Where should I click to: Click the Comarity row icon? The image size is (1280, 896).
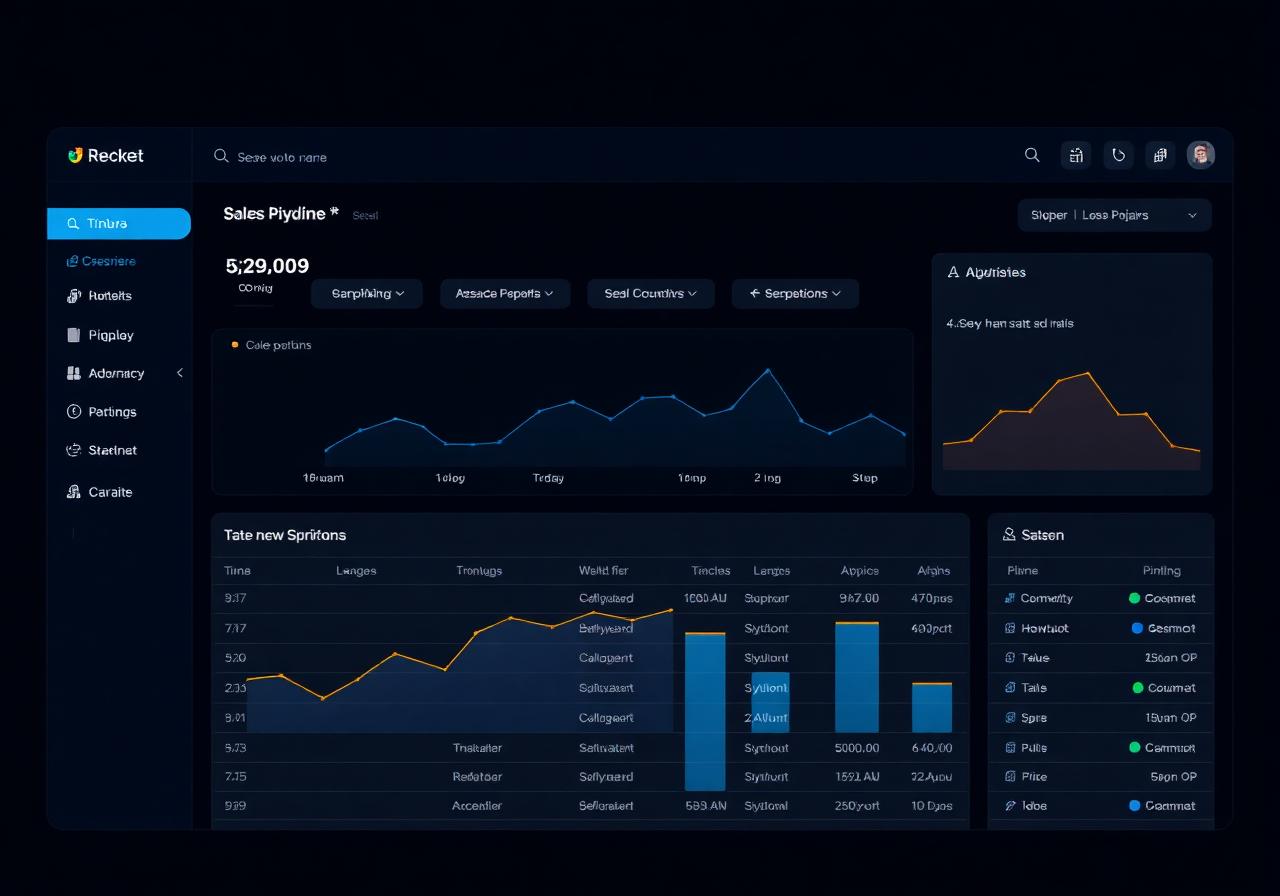pos(1009,598)
